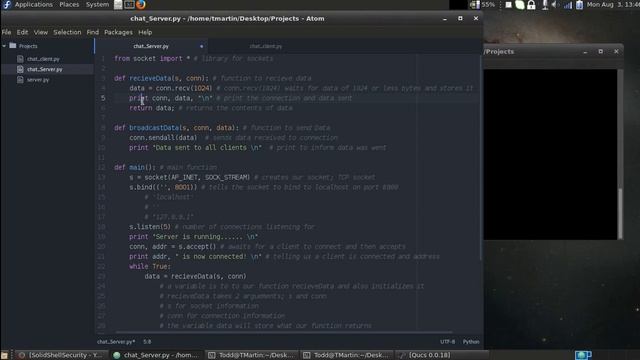Screen dimensions: 640x360
Task: Open Atom's Find menu
Action: tap(93, 32)
